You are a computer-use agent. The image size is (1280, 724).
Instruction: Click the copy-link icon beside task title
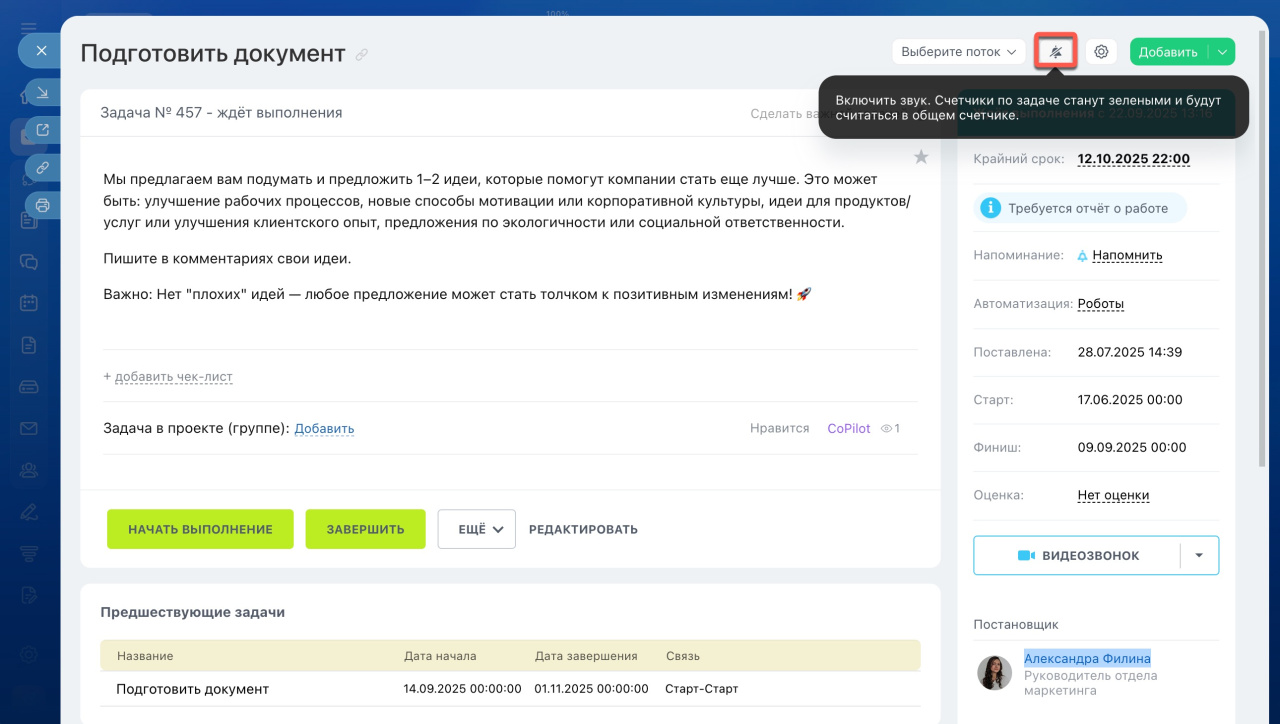(362, 55)
